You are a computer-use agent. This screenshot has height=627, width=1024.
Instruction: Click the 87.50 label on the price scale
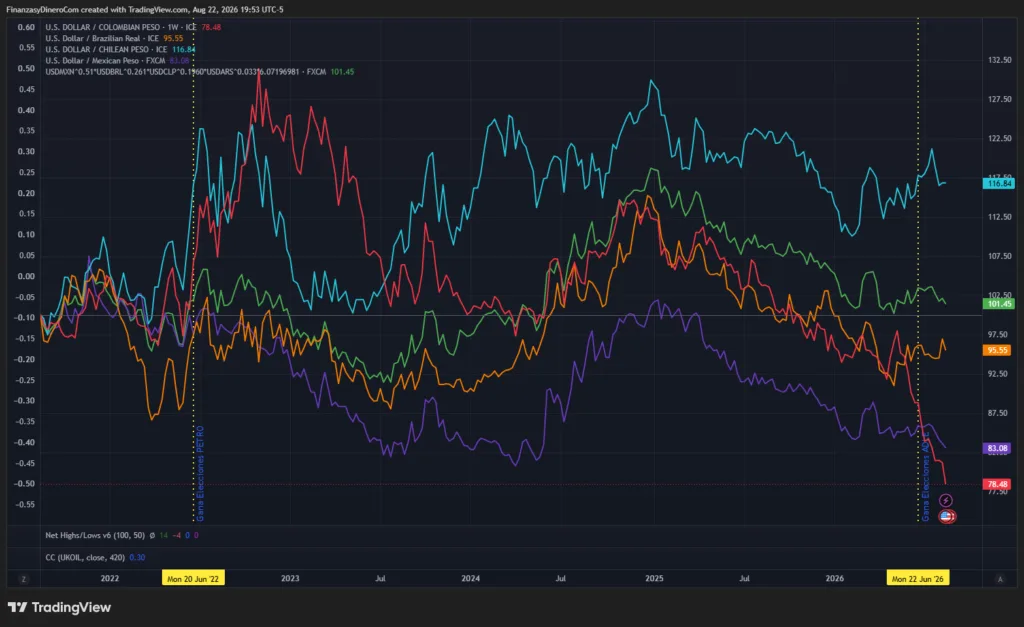click(x=999, y=413)
